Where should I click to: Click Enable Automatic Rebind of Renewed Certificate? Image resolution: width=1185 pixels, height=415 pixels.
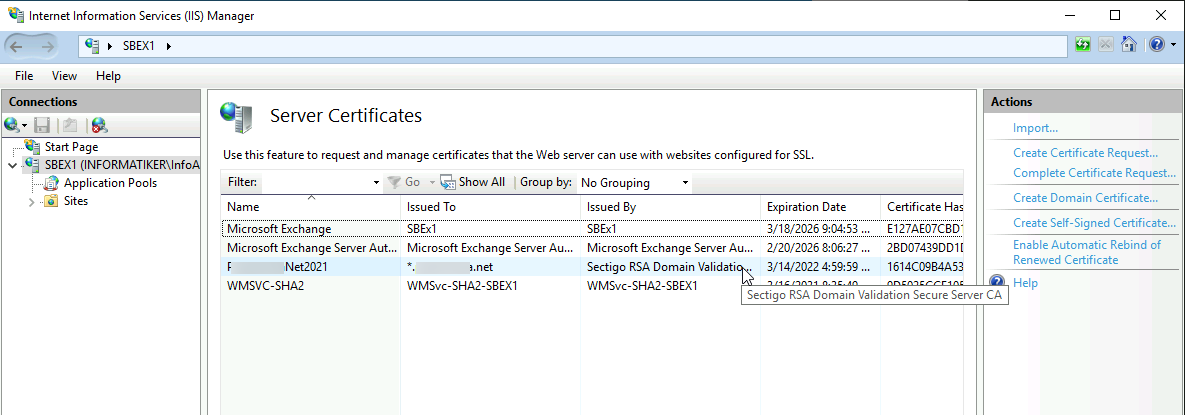1087,252
